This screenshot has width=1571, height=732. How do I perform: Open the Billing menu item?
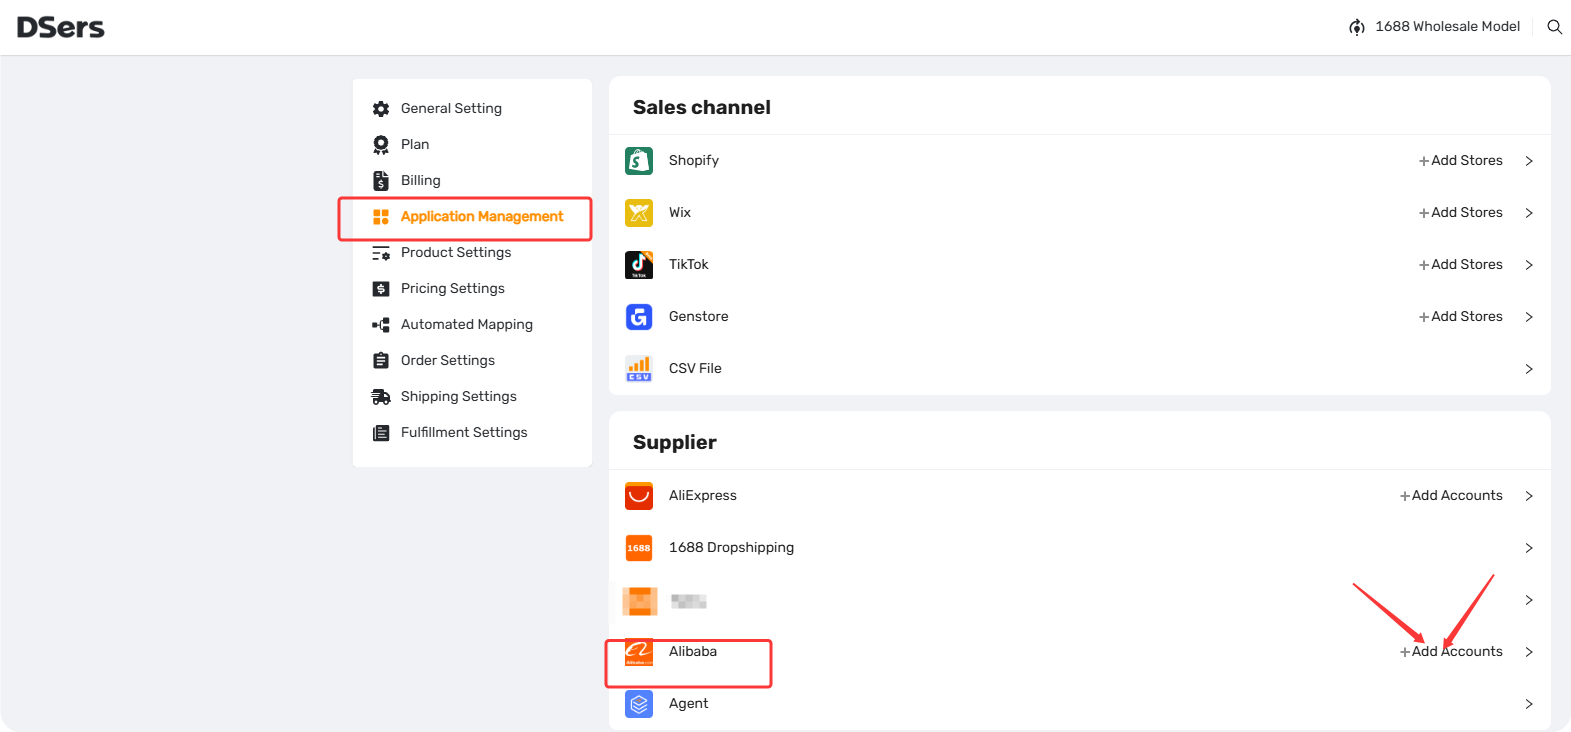coord(421,181)
